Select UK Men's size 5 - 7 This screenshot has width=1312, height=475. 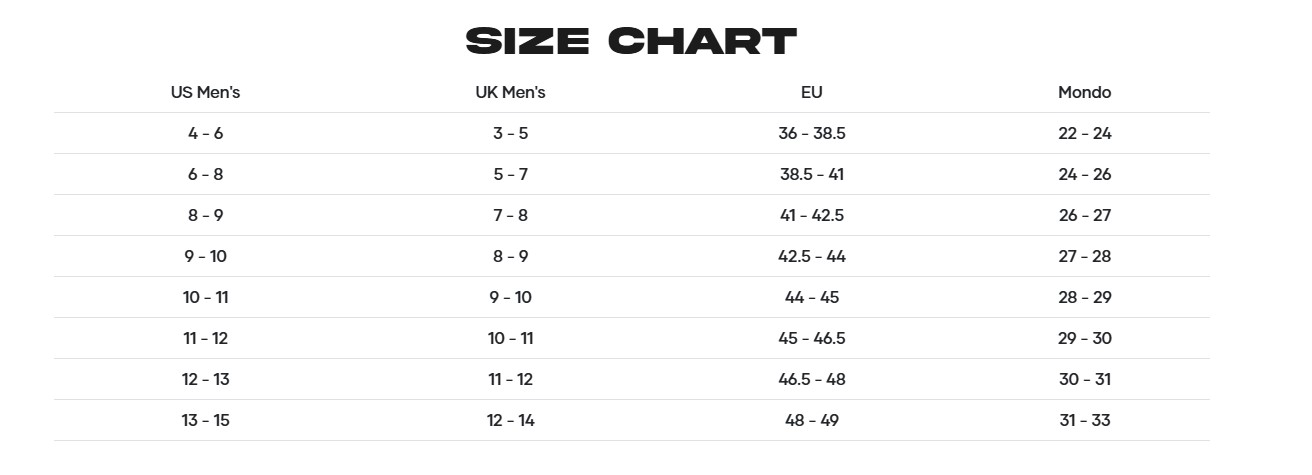[x=510, y=174]
